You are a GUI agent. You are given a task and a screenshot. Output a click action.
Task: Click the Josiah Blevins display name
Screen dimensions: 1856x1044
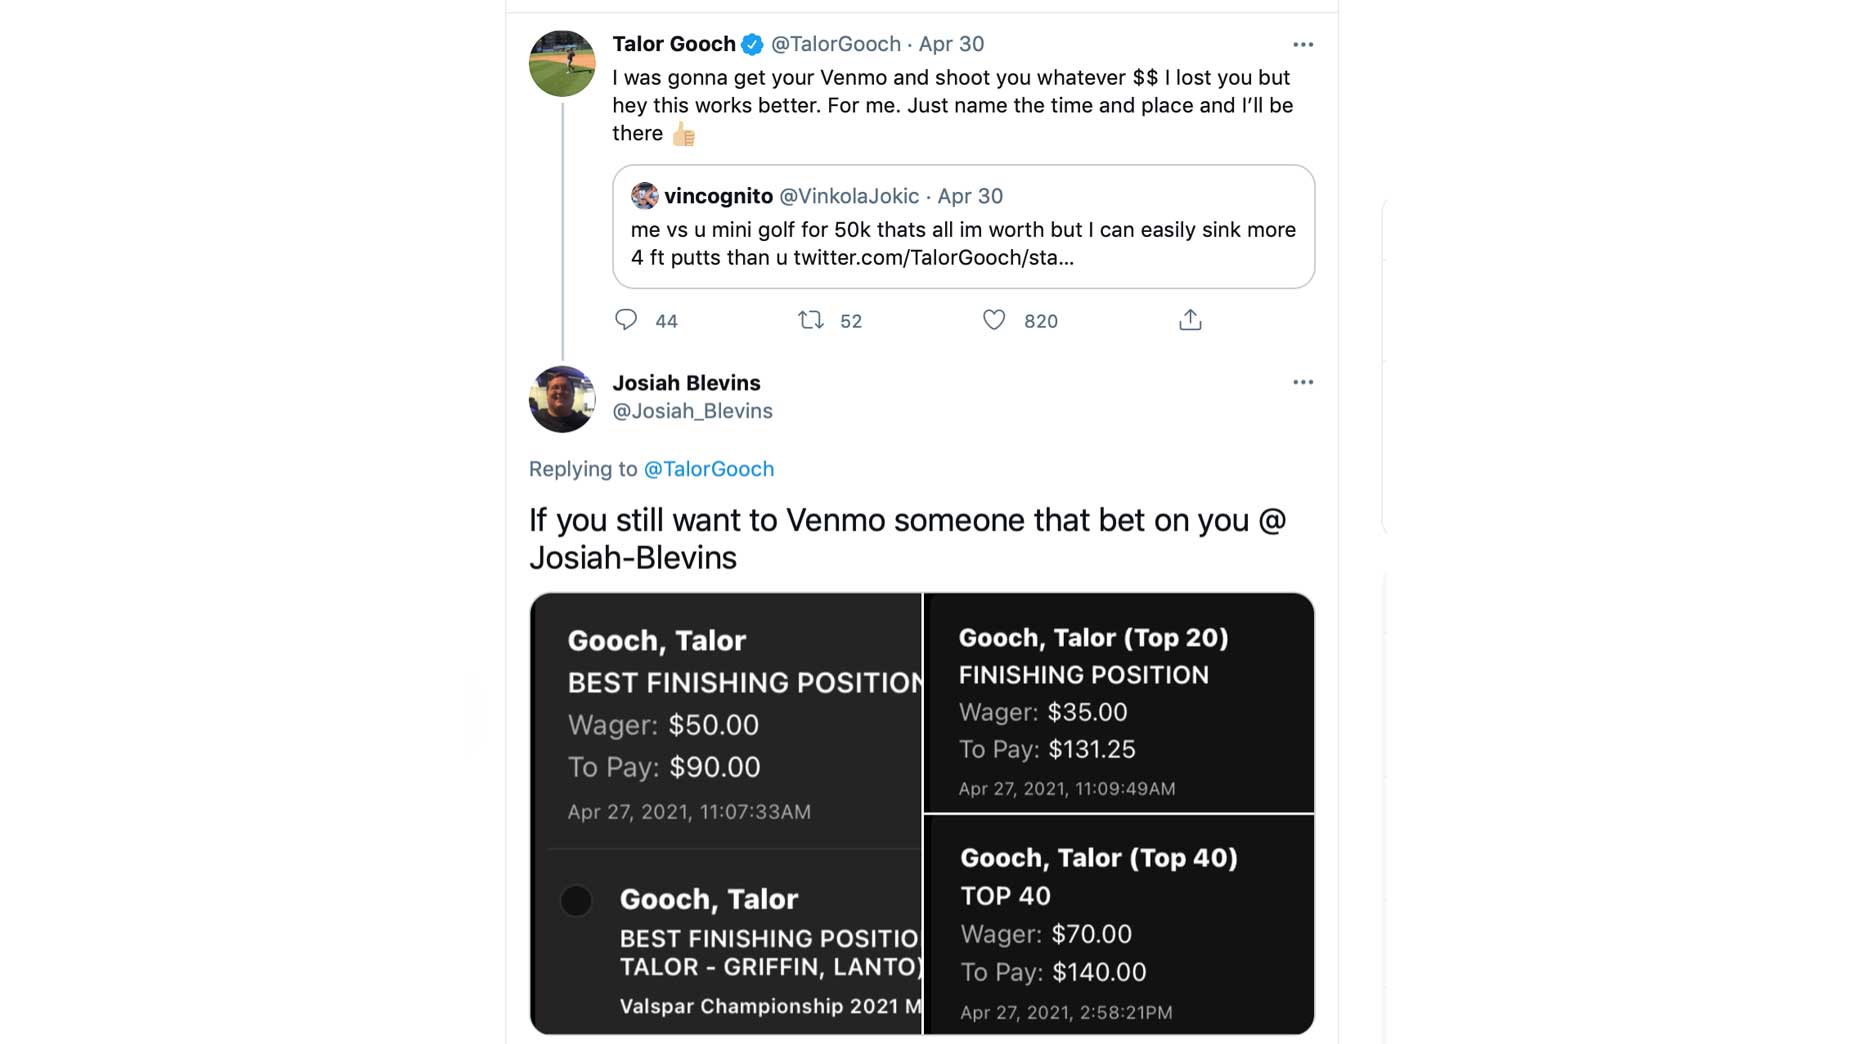coord(686,383)
